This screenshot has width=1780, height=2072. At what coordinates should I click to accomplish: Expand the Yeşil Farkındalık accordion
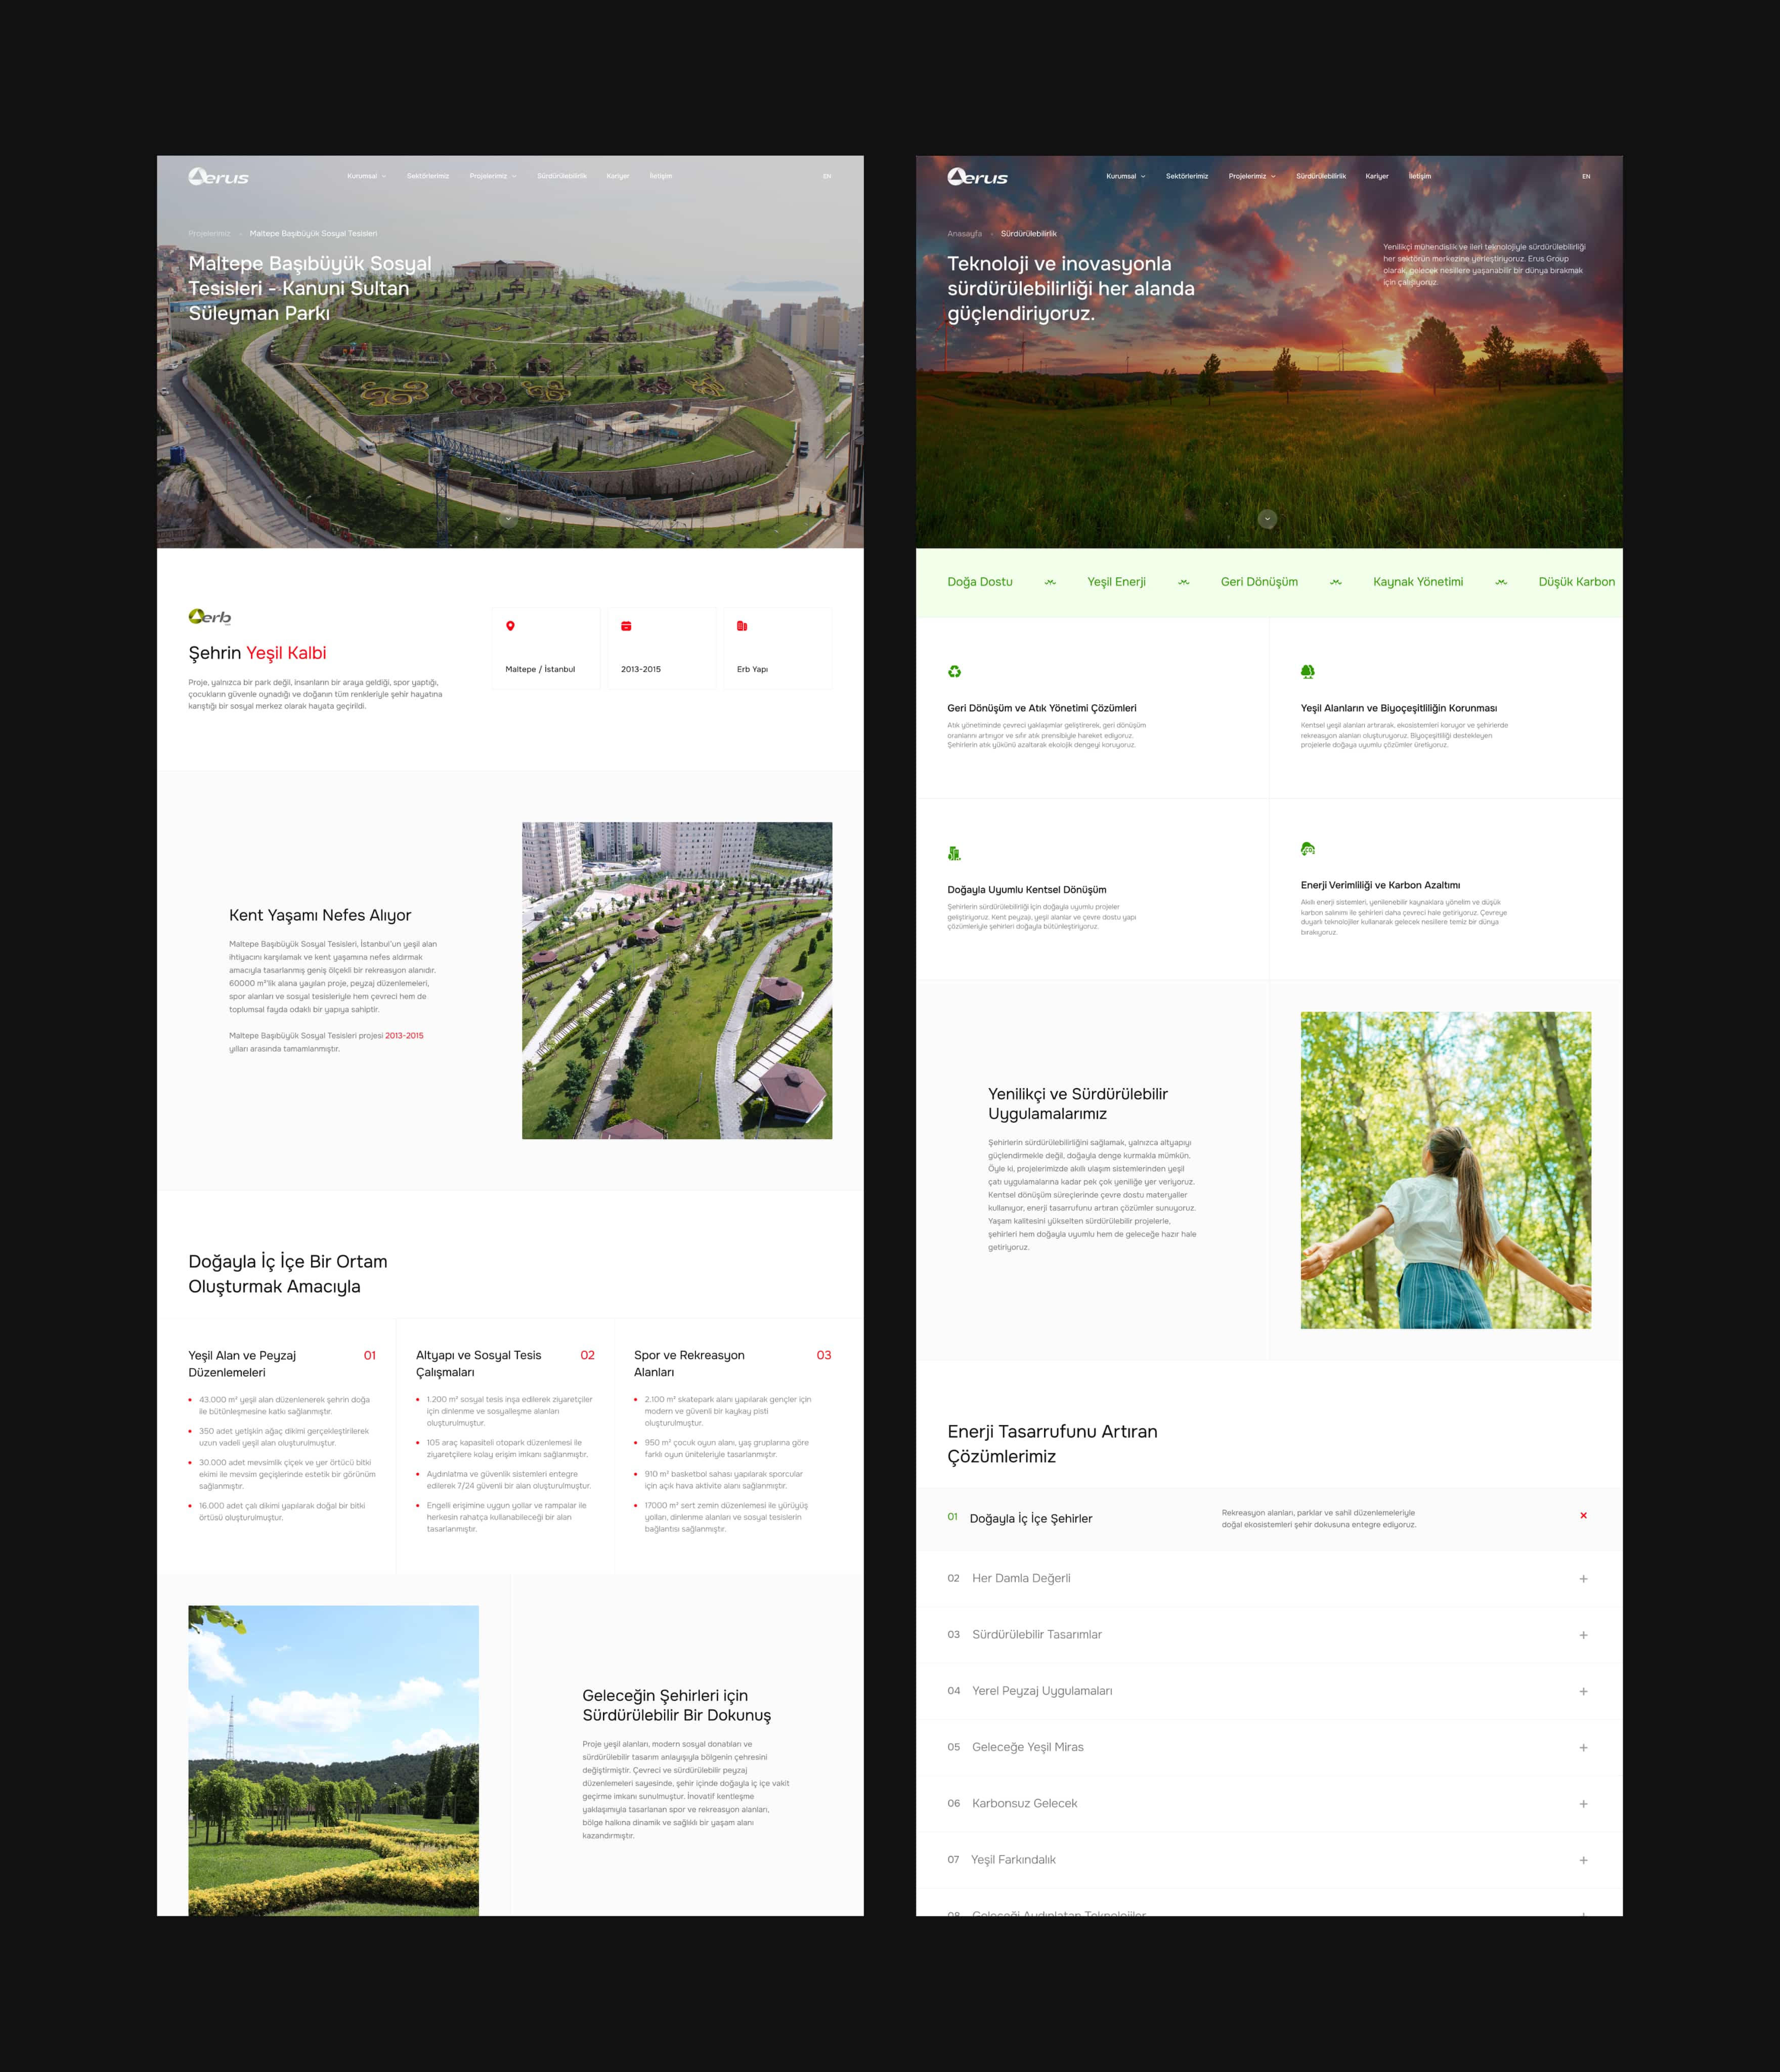[x=1583, y=1860]
